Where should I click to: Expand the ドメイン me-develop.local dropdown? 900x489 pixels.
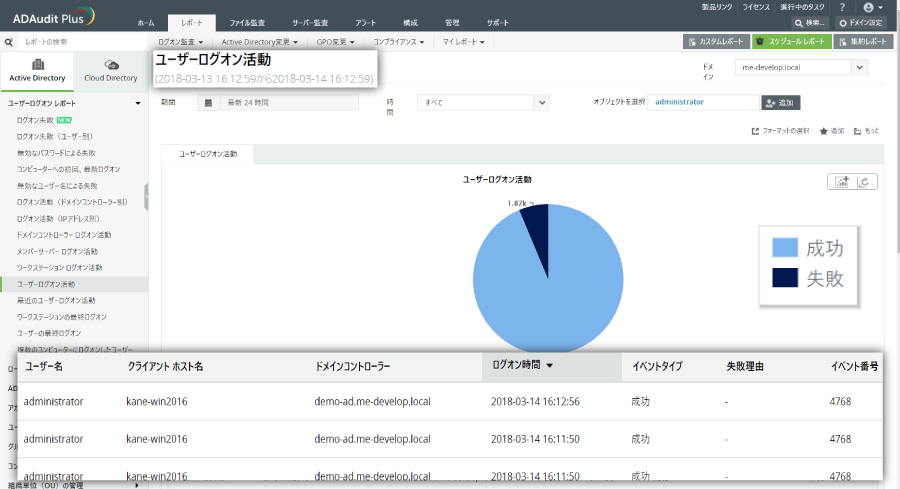point(860,67)
